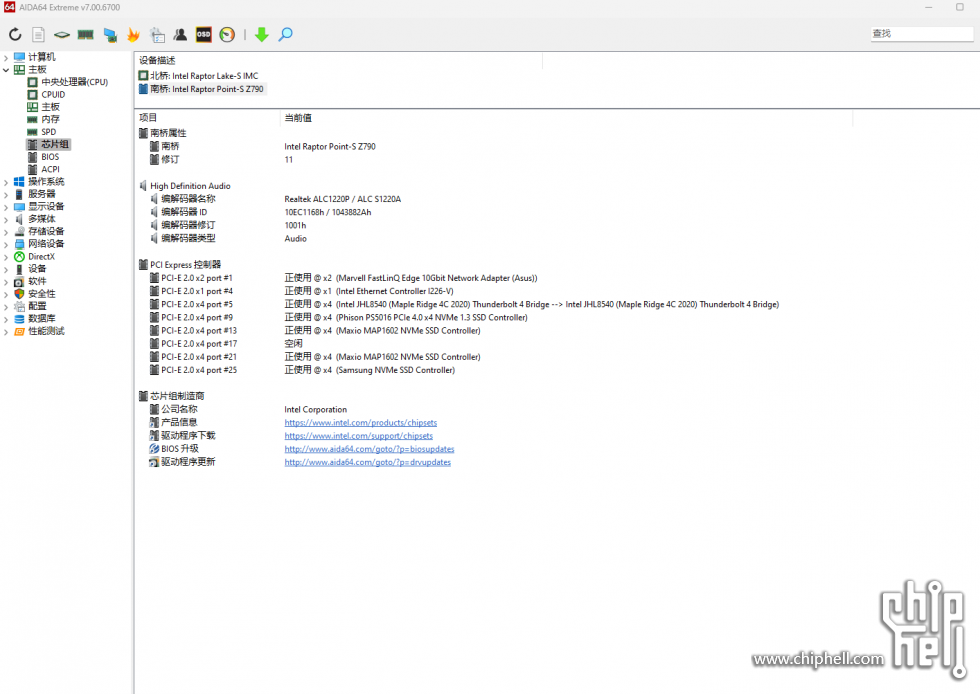Click in the 查找 search field
The width and height of the screenshot is (980, 694).
pos(922,34)
